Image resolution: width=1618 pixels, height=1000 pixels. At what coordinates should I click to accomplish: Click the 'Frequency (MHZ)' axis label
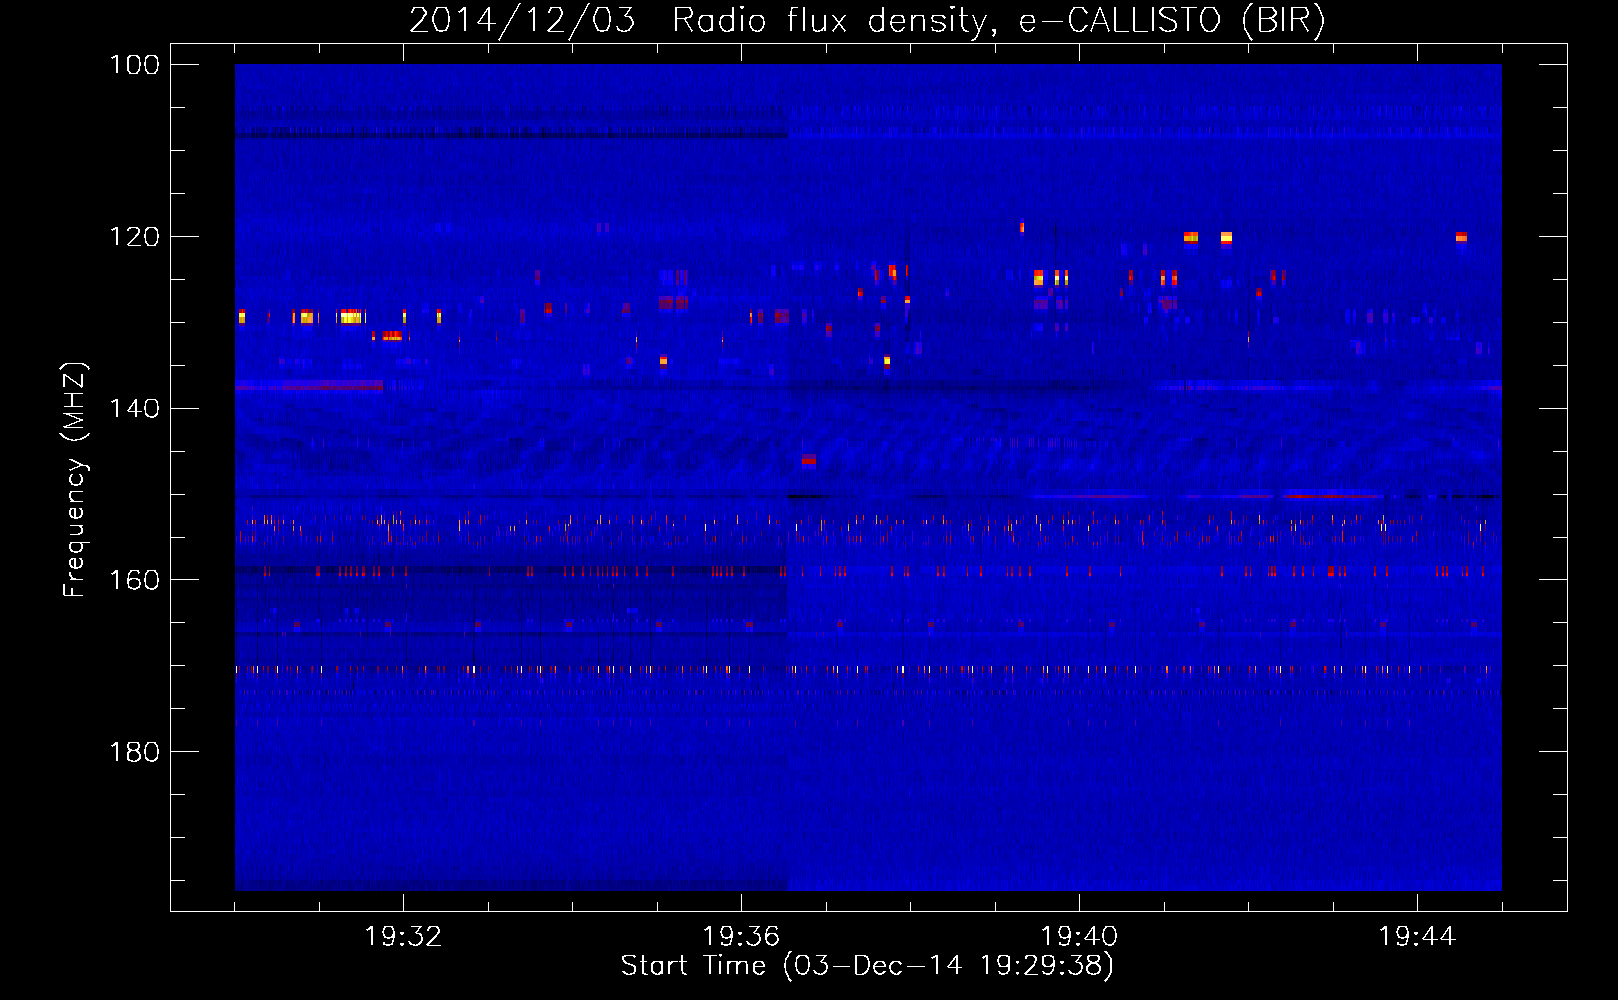[75, 479]
